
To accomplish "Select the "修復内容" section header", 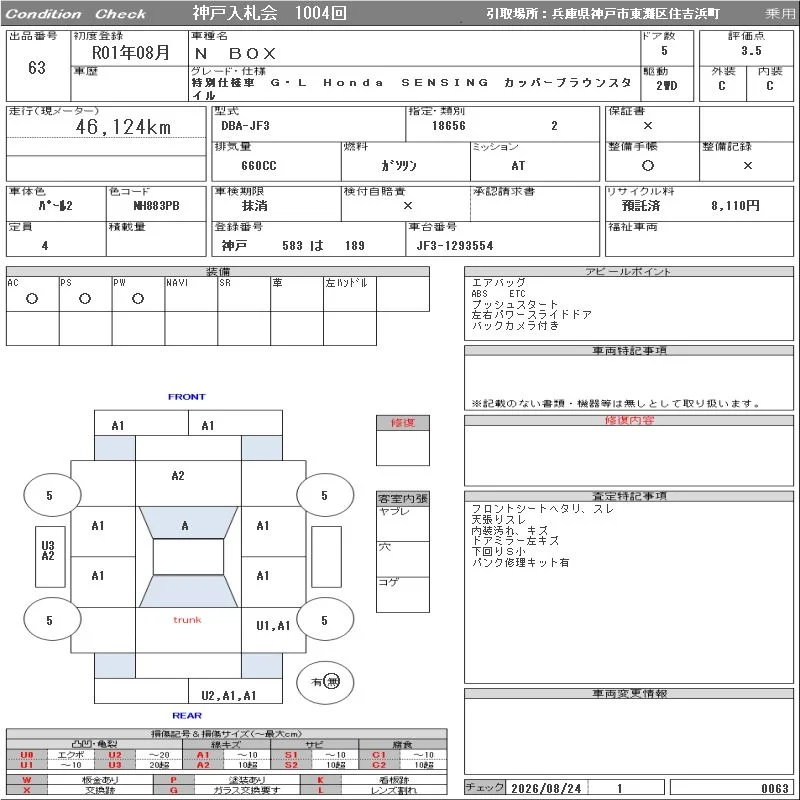I will (x=629, y=420).
